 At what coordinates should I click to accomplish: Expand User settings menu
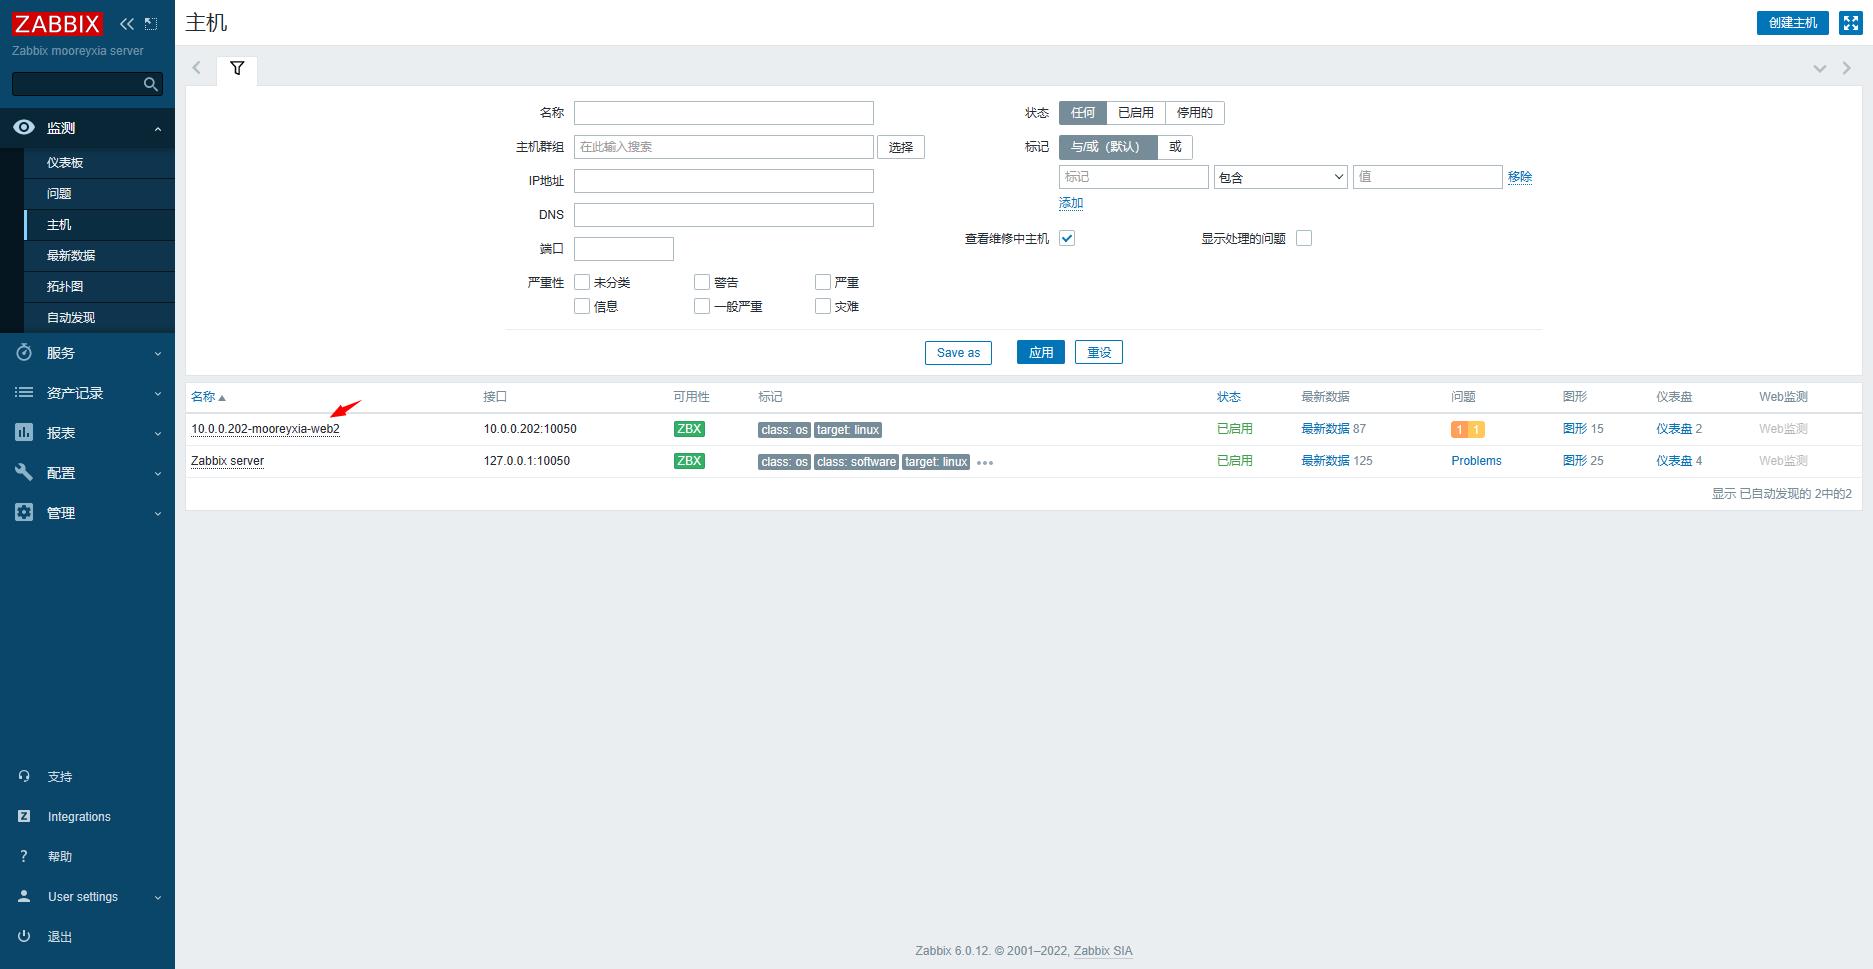pyautogui.click(x=158, y=897)
